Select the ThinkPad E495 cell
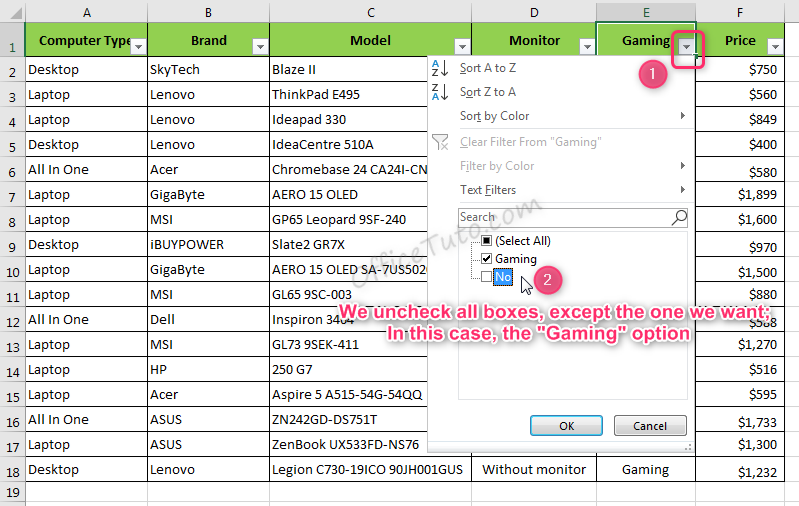The image size is (799, 506). pyautogui.click(x=349, y=94)
